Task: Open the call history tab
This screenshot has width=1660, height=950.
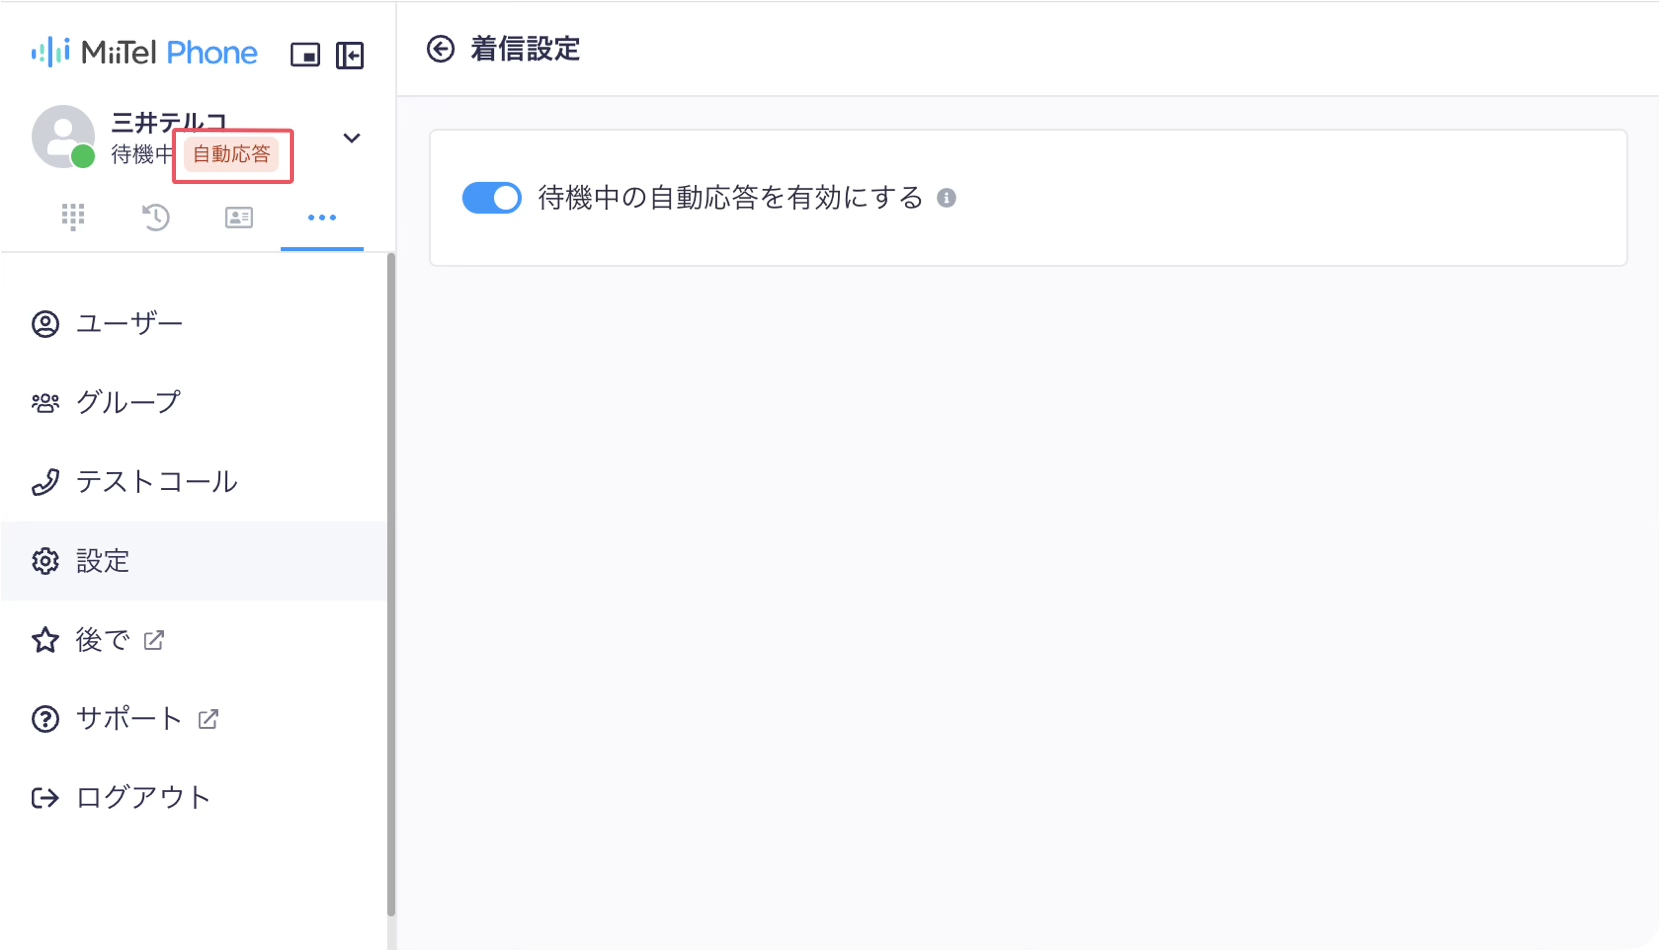Action: [156, 217]
